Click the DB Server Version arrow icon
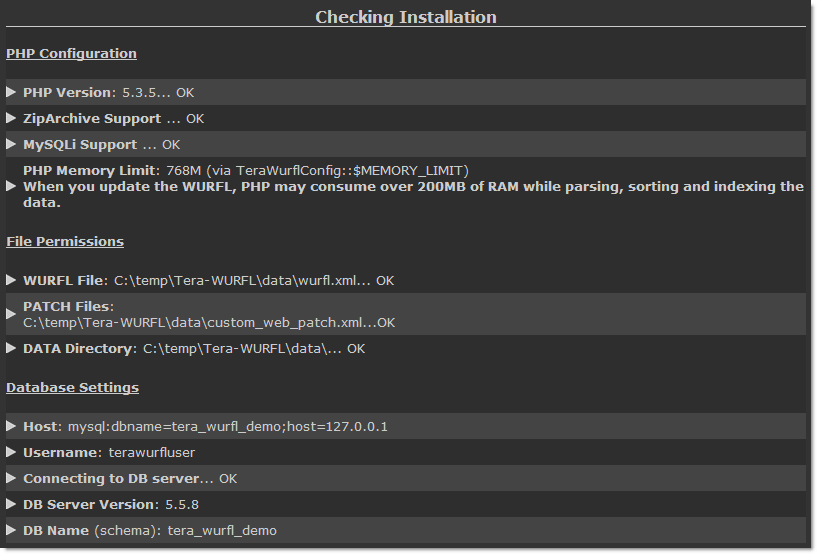817x554 pixels. point(11,504)
